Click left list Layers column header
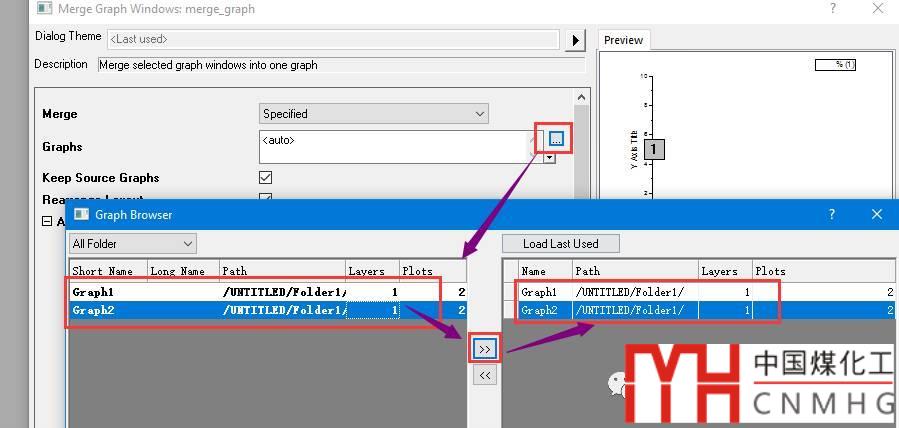Image resolution: width=899 pixels, height=428 pixels. (x=373, y=271)
